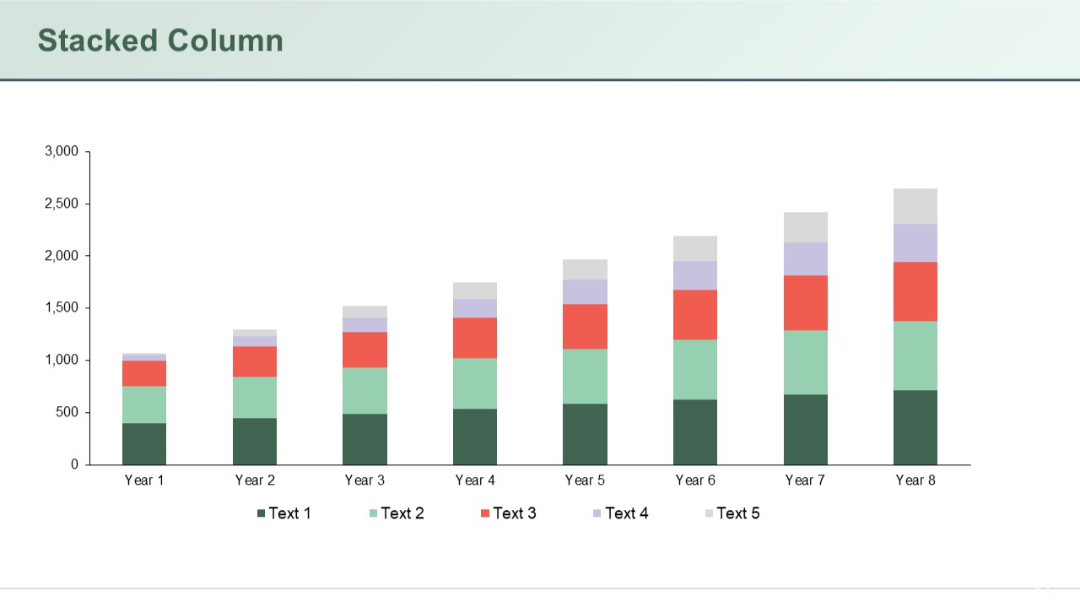Click the 1,500 y-axis value

pyautogui.click(x=62, y=308)
